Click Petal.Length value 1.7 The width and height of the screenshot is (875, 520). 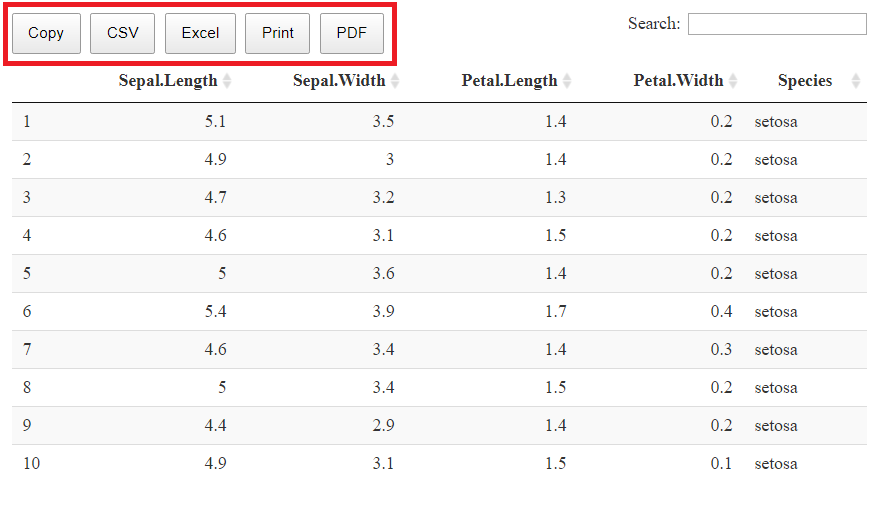point(555,311)
